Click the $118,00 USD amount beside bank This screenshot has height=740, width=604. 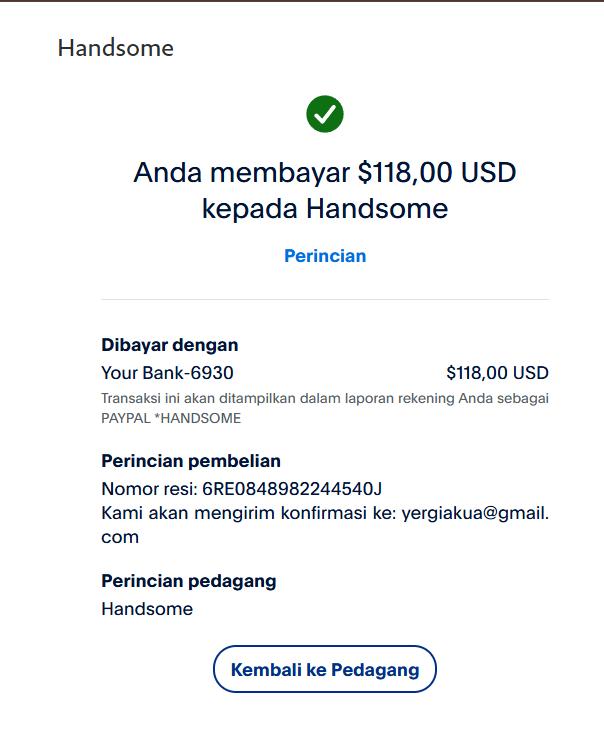point(497,373)
